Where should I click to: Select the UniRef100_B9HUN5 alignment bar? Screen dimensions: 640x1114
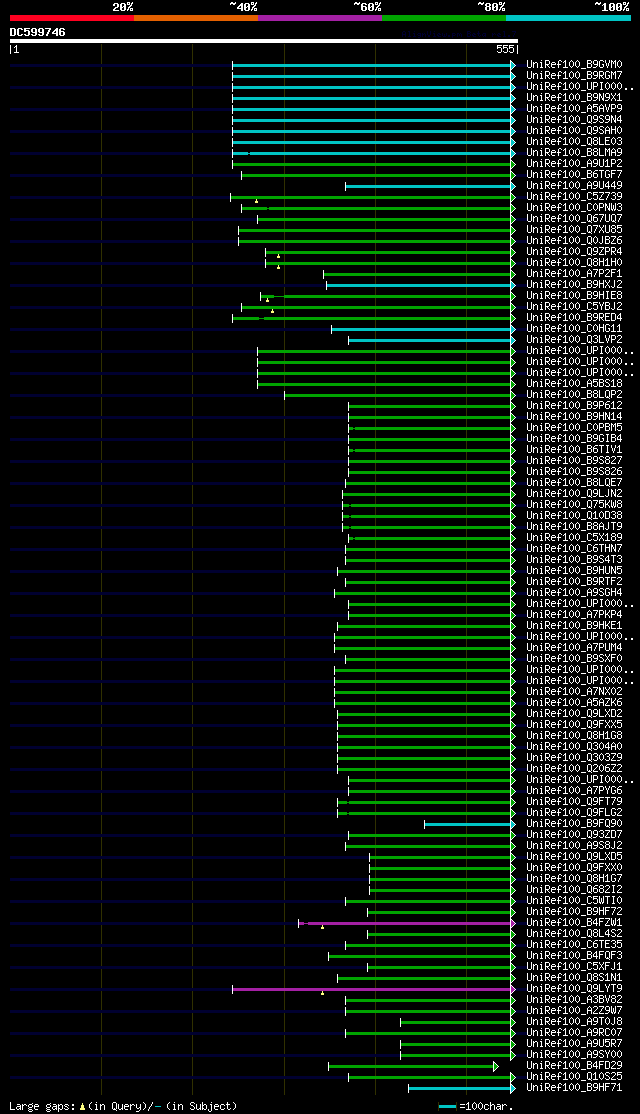tap(425, 572)
